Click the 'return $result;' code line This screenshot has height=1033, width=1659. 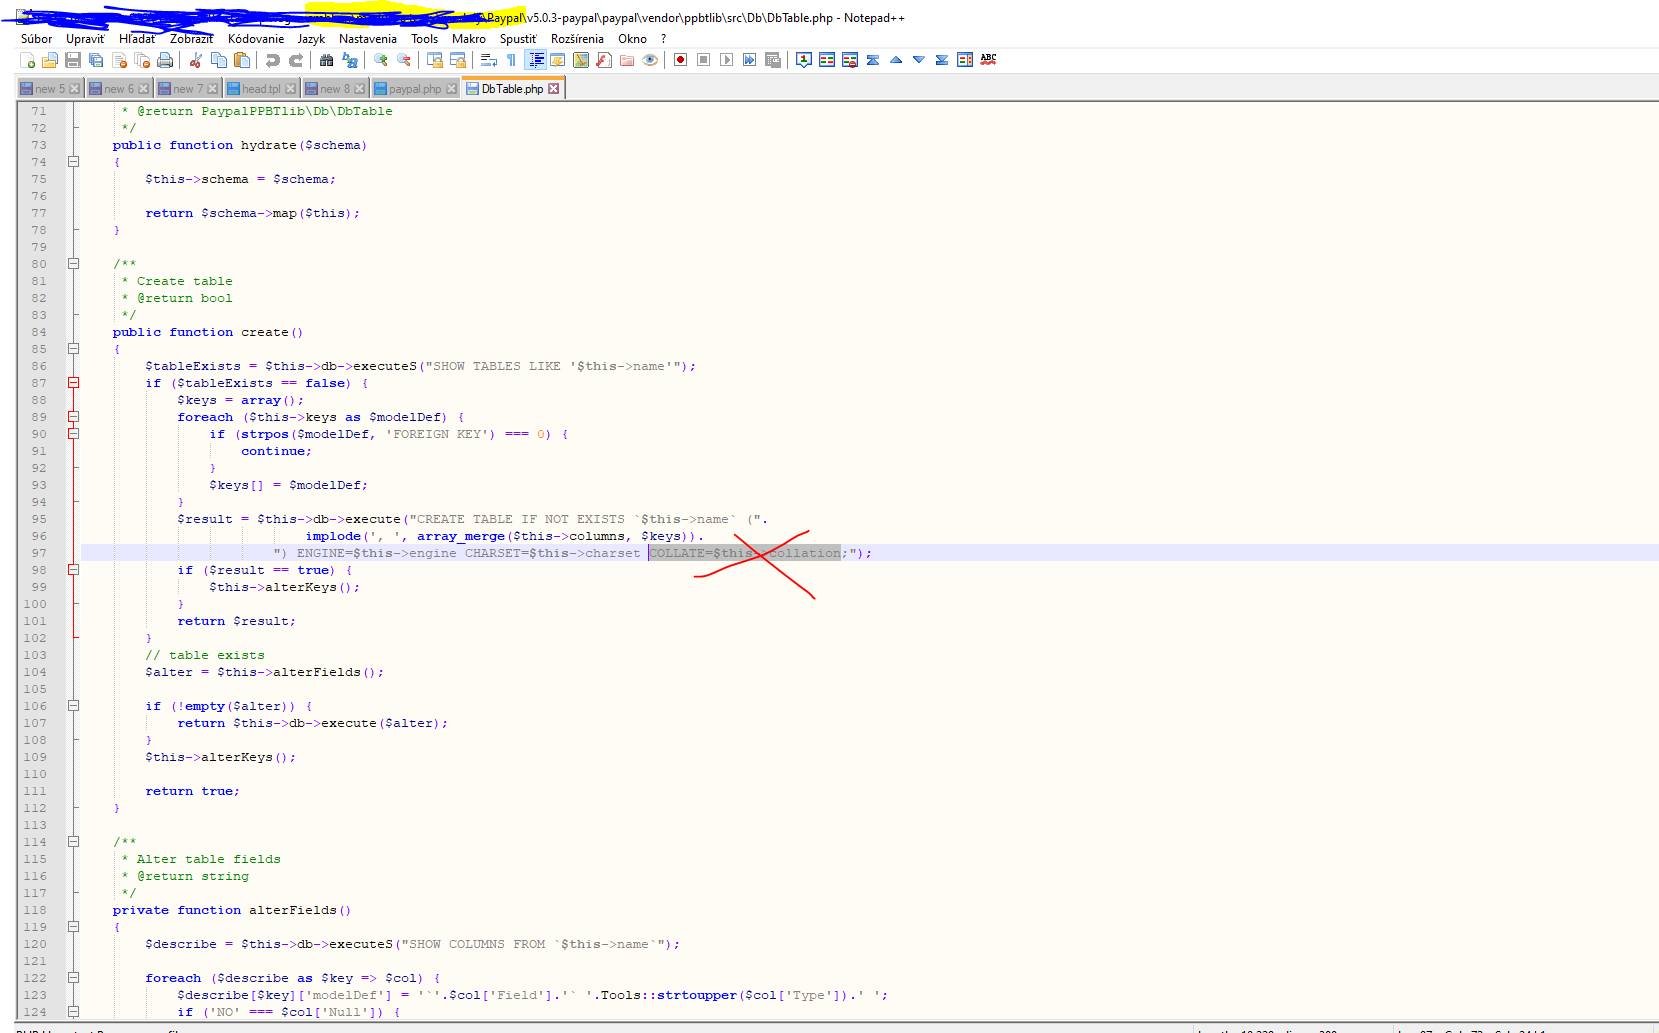pyautogui.click(x=237, y=621)
